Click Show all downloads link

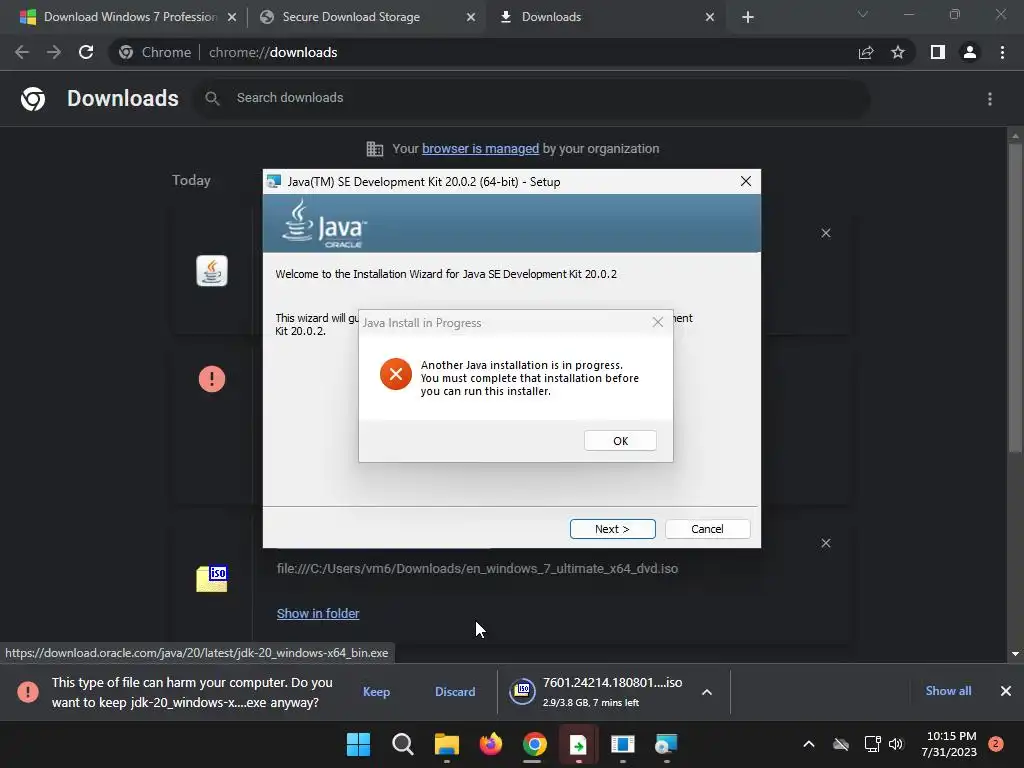(x=948, y=691)
